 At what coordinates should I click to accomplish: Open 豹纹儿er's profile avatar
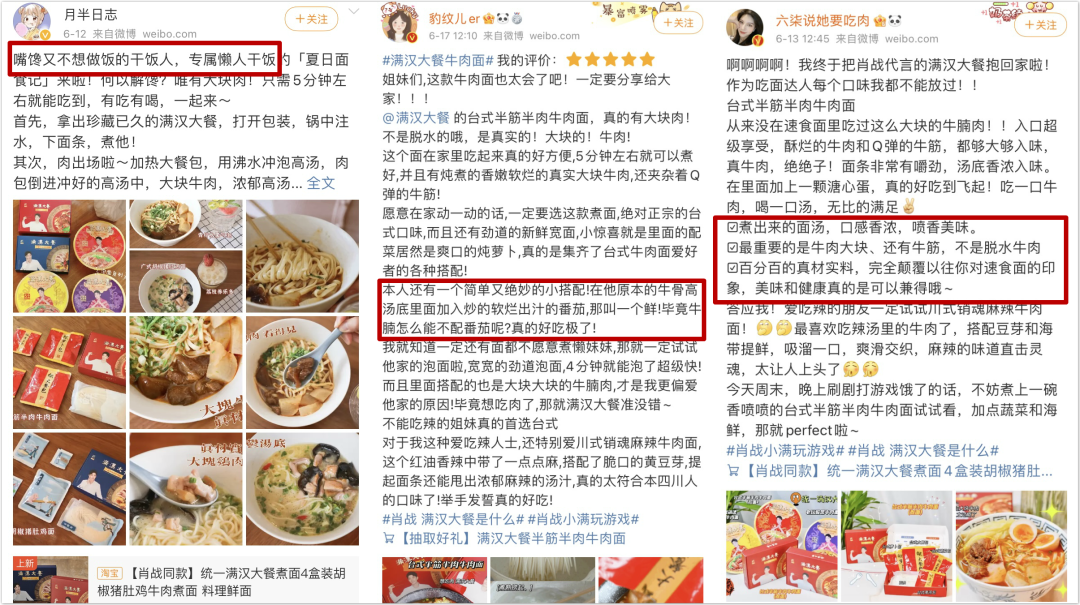(401, 24)
